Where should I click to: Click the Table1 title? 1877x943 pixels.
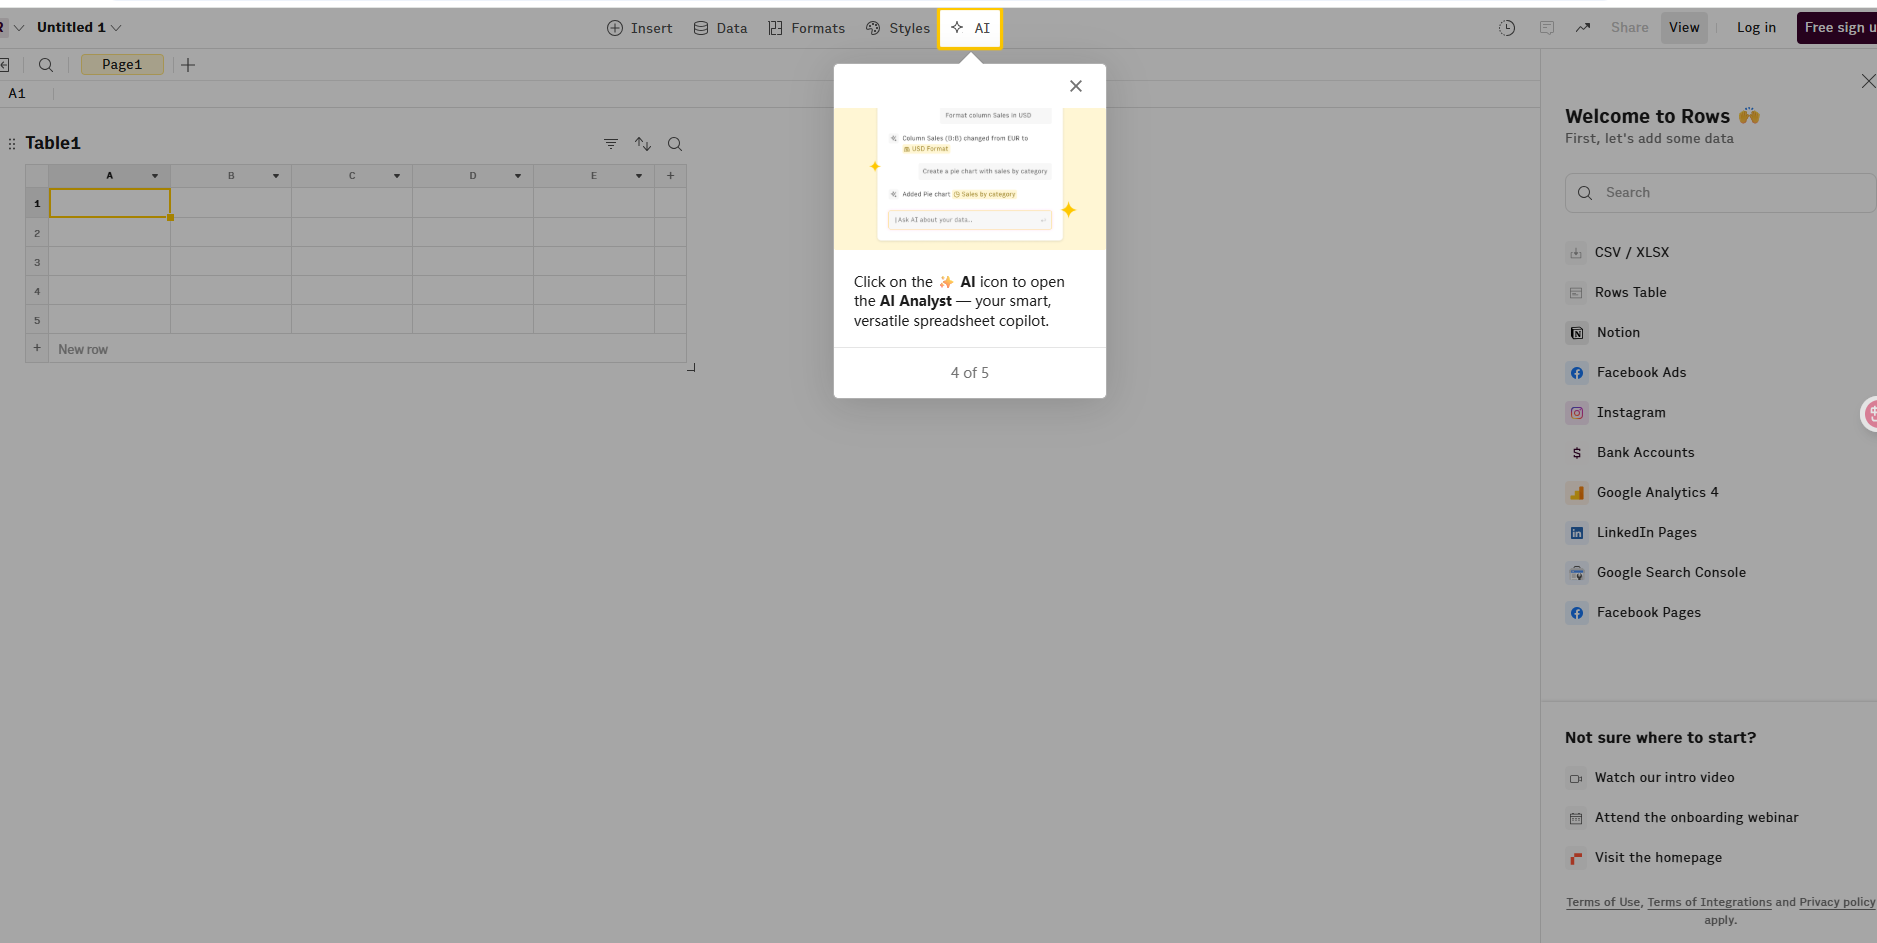53,143
